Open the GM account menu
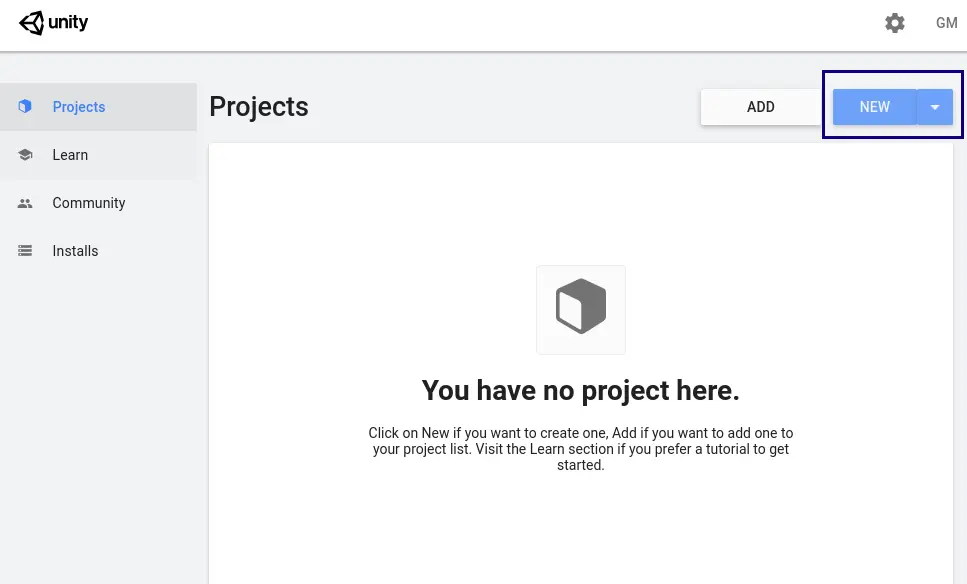This screenshot has height=584, width=967. [946, 23]
